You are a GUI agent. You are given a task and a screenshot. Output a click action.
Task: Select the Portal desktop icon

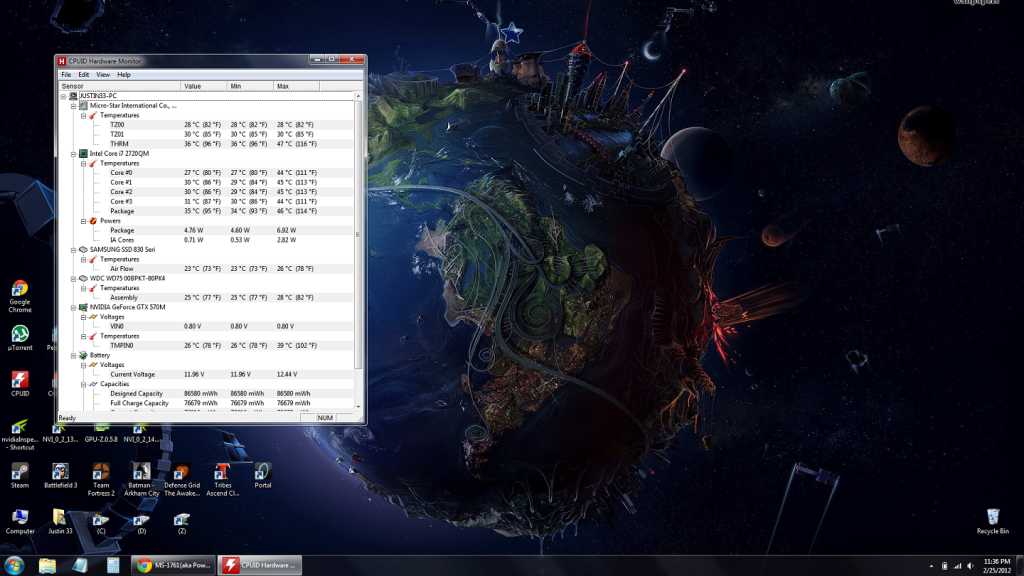[x=263, y=475]
